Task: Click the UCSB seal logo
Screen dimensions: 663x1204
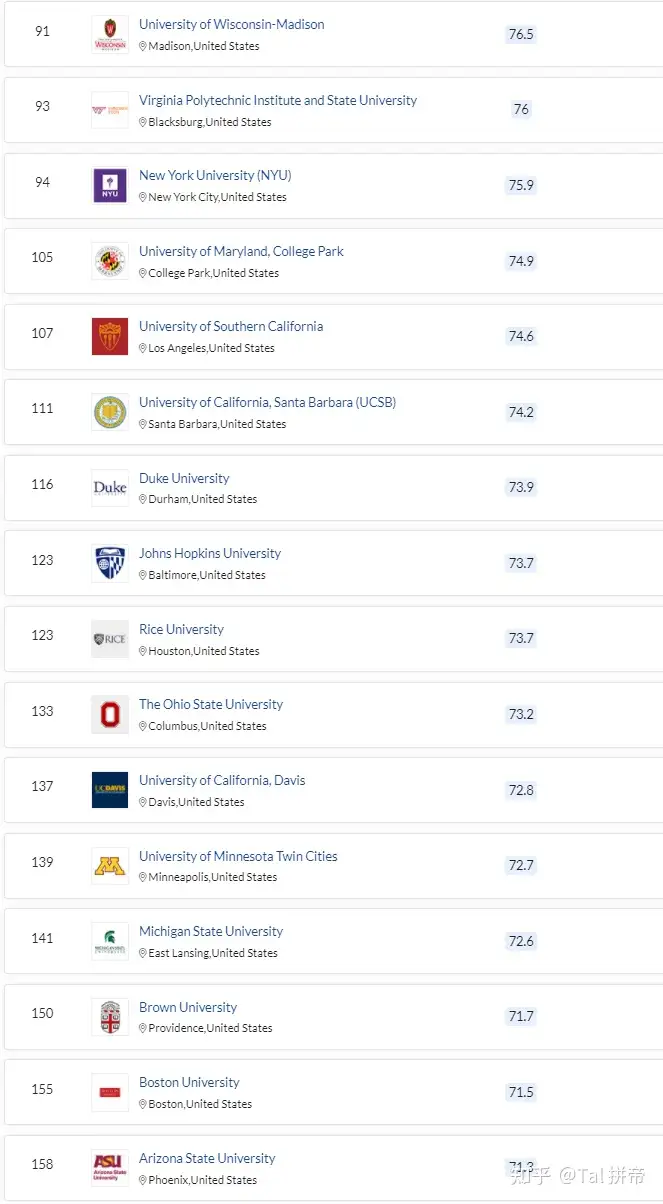Action: 110,412
